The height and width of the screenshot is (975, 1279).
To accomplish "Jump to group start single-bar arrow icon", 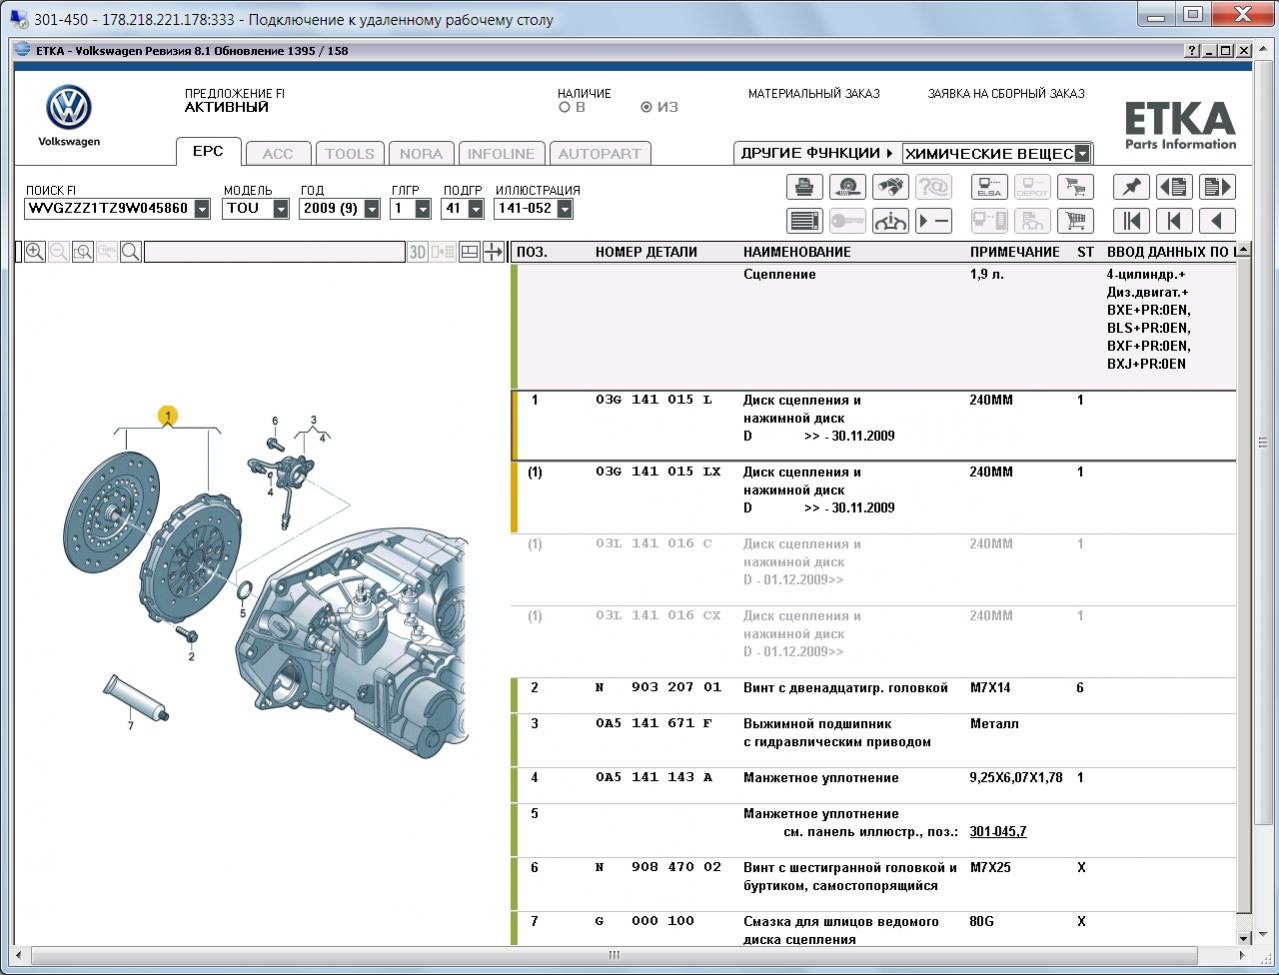I will (1174, 221).
